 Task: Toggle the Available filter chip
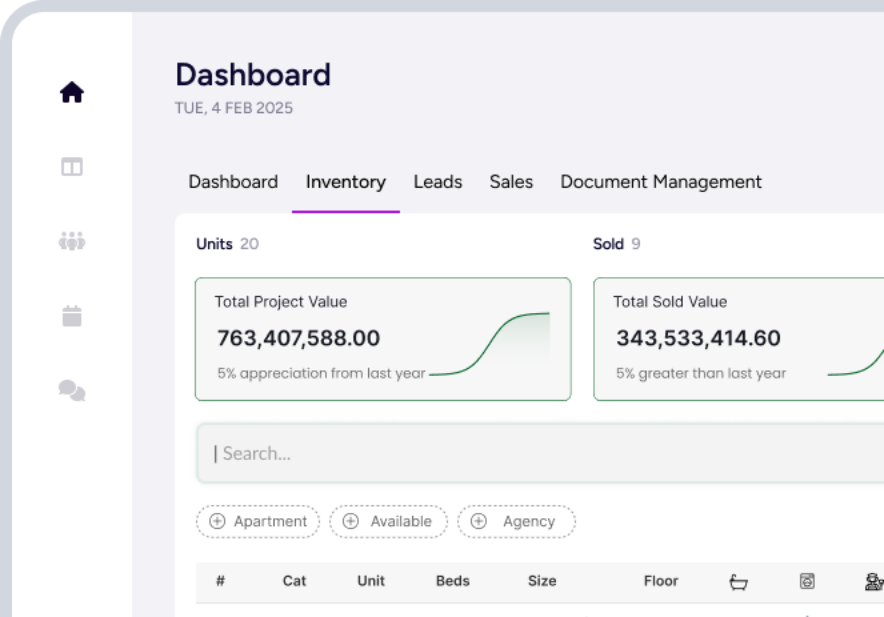[x=388, y=521]
